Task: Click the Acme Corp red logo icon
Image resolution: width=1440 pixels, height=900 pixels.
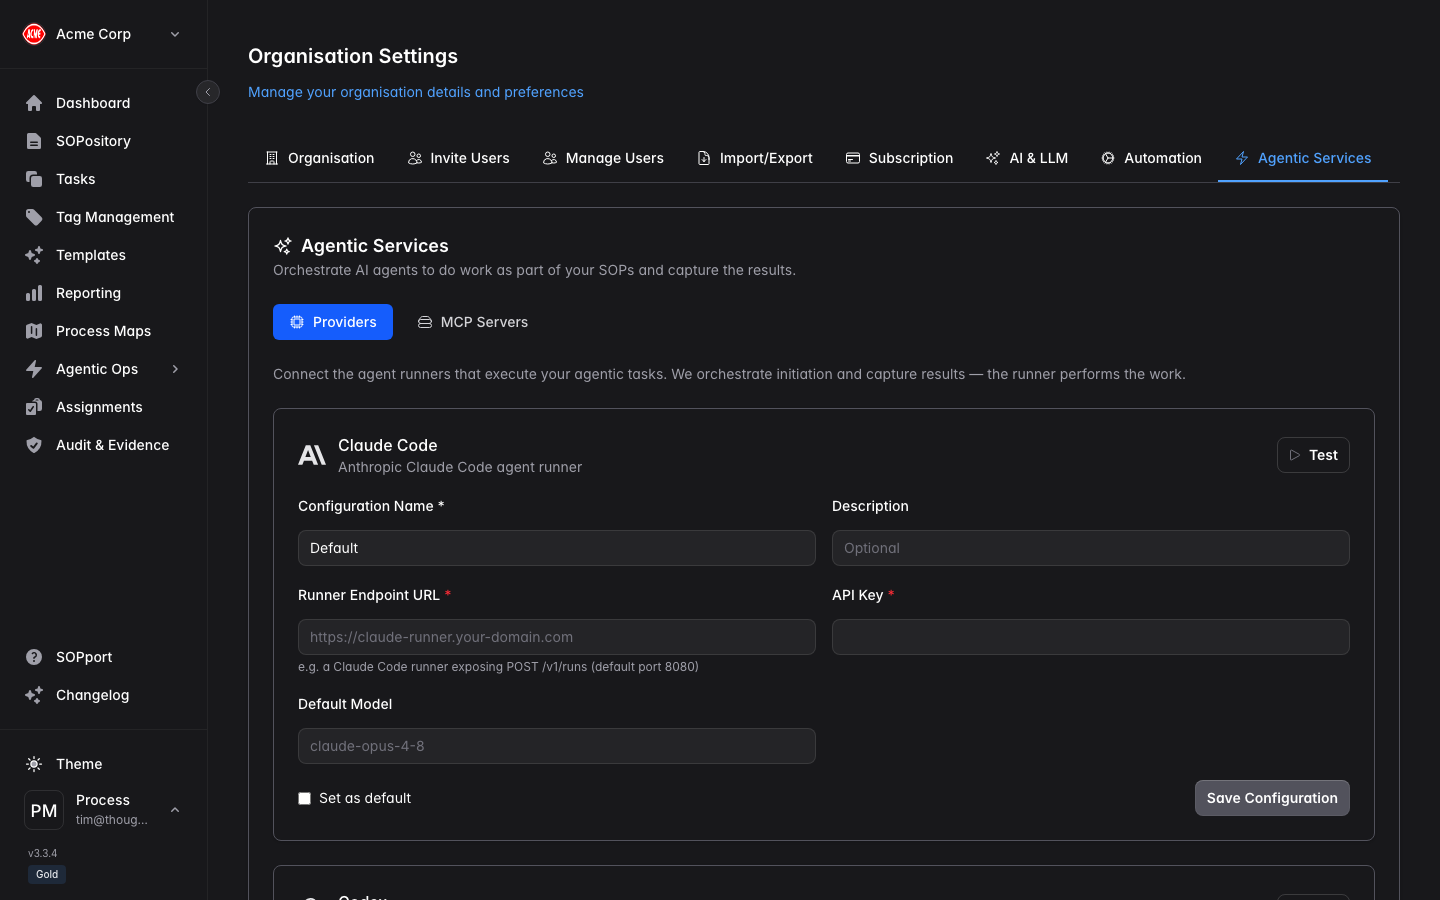Action: click(34, 34)
